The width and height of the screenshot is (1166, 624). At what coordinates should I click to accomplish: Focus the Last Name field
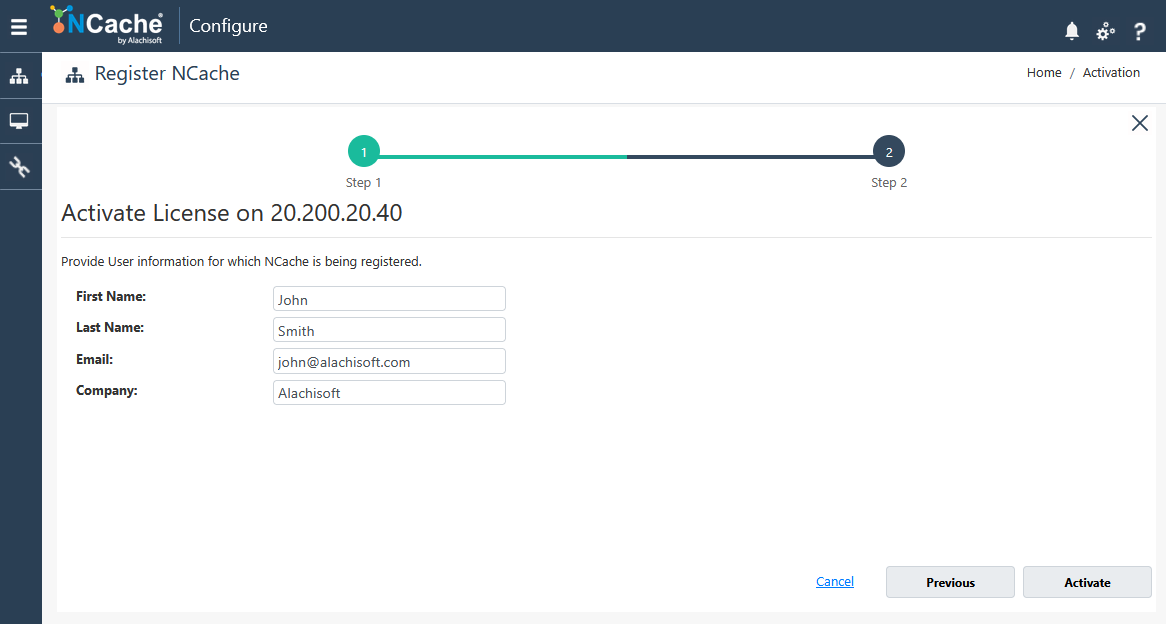click(389, 330)
